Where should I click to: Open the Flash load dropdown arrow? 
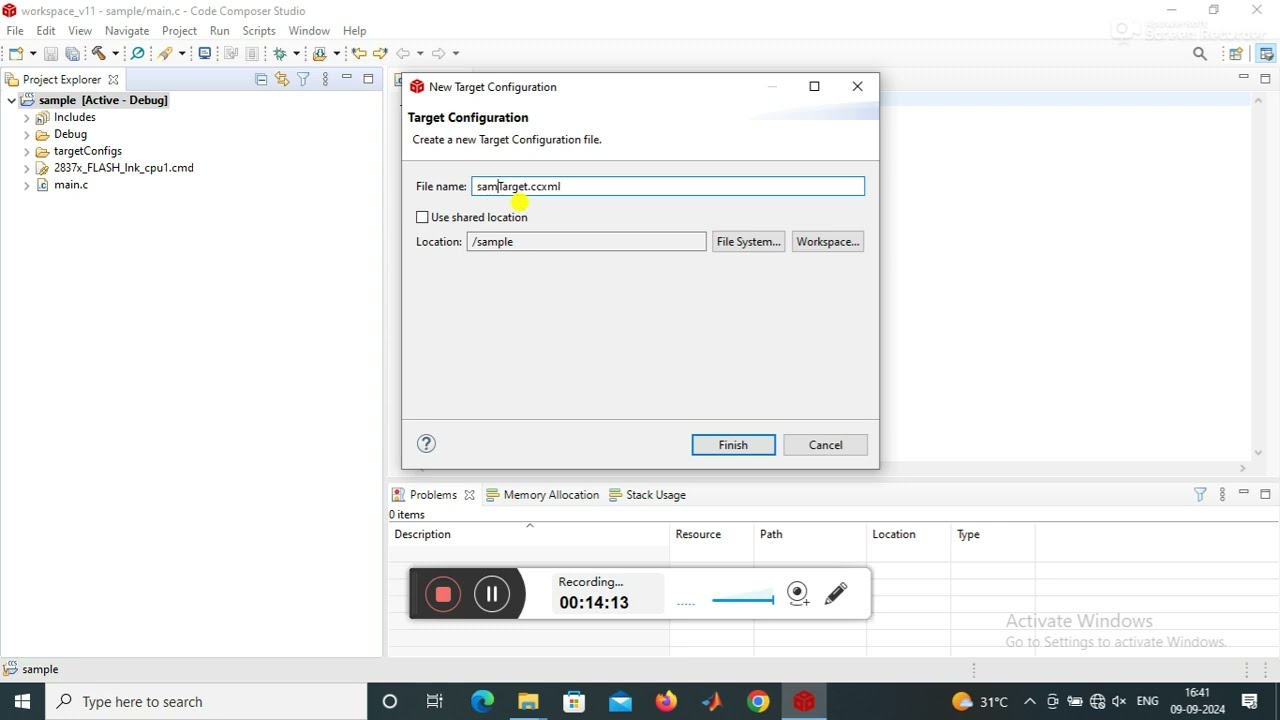click(337, 53)
